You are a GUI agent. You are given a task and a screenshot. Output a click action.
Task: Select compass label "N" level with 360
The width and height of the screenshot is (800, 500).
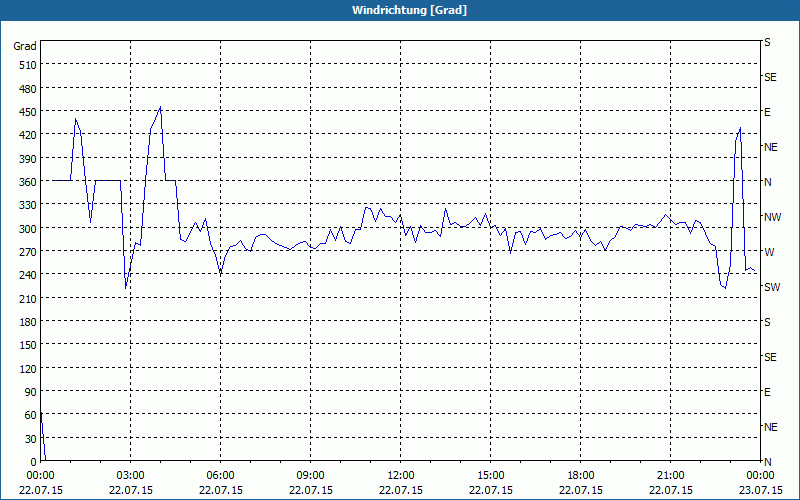coord(768,182)
